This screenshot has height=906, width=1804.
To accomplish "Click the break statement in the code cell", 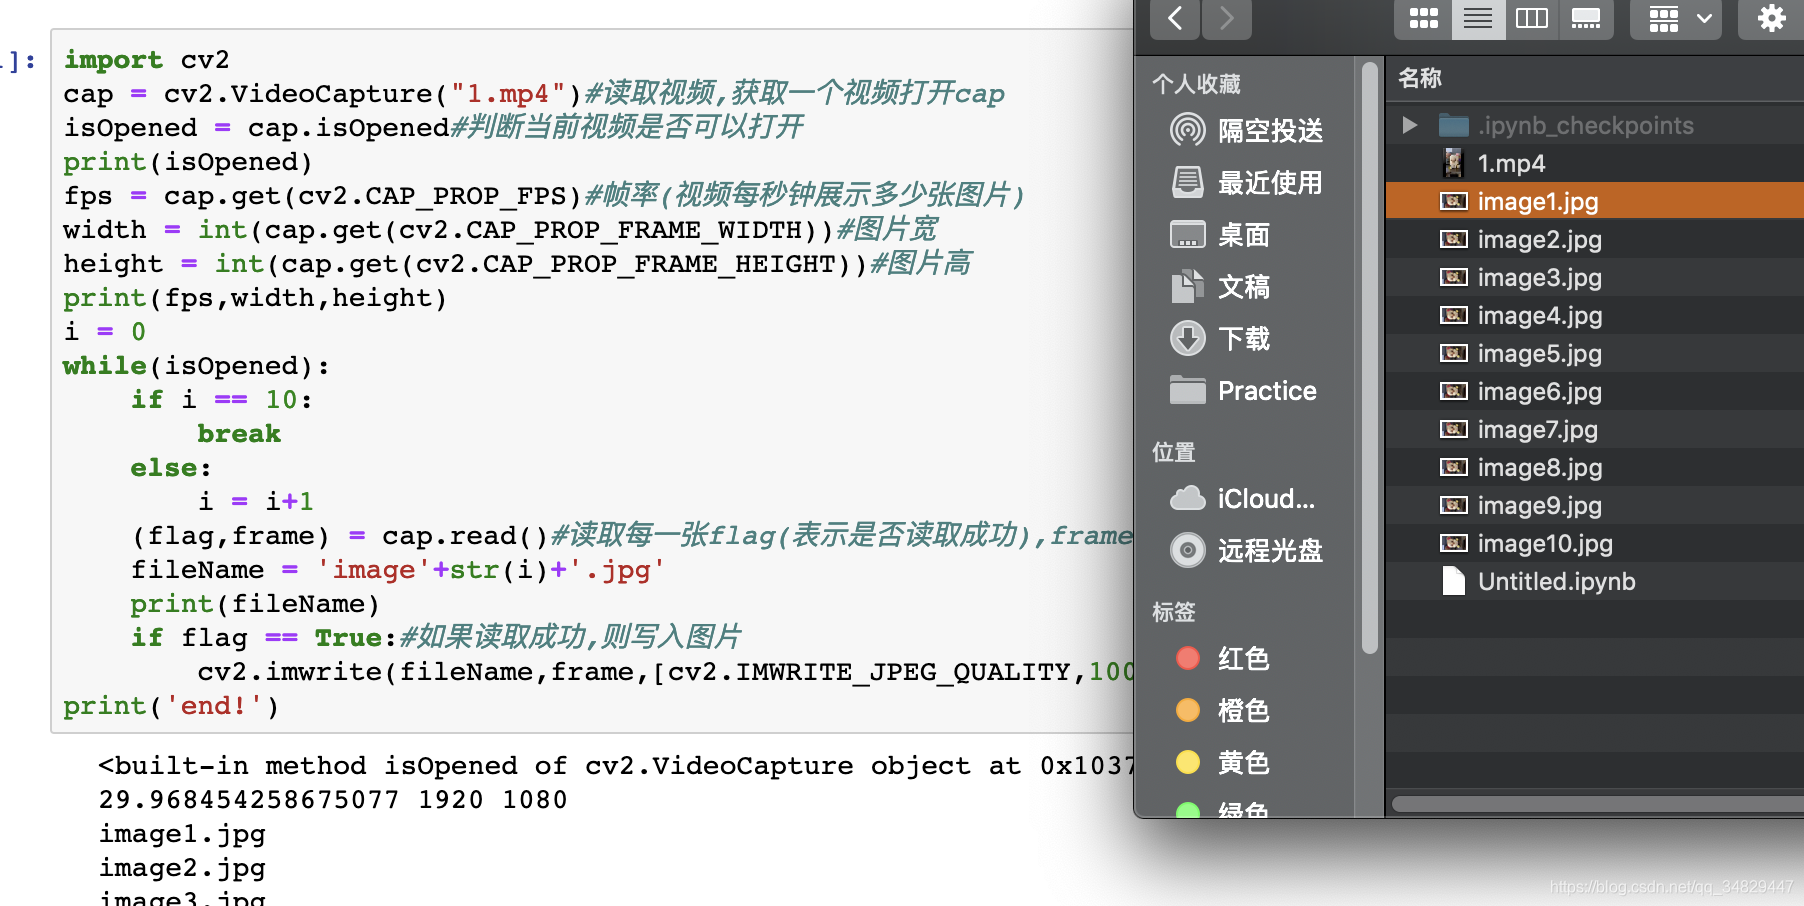I will pyautogui.click(x=239, y=434).
